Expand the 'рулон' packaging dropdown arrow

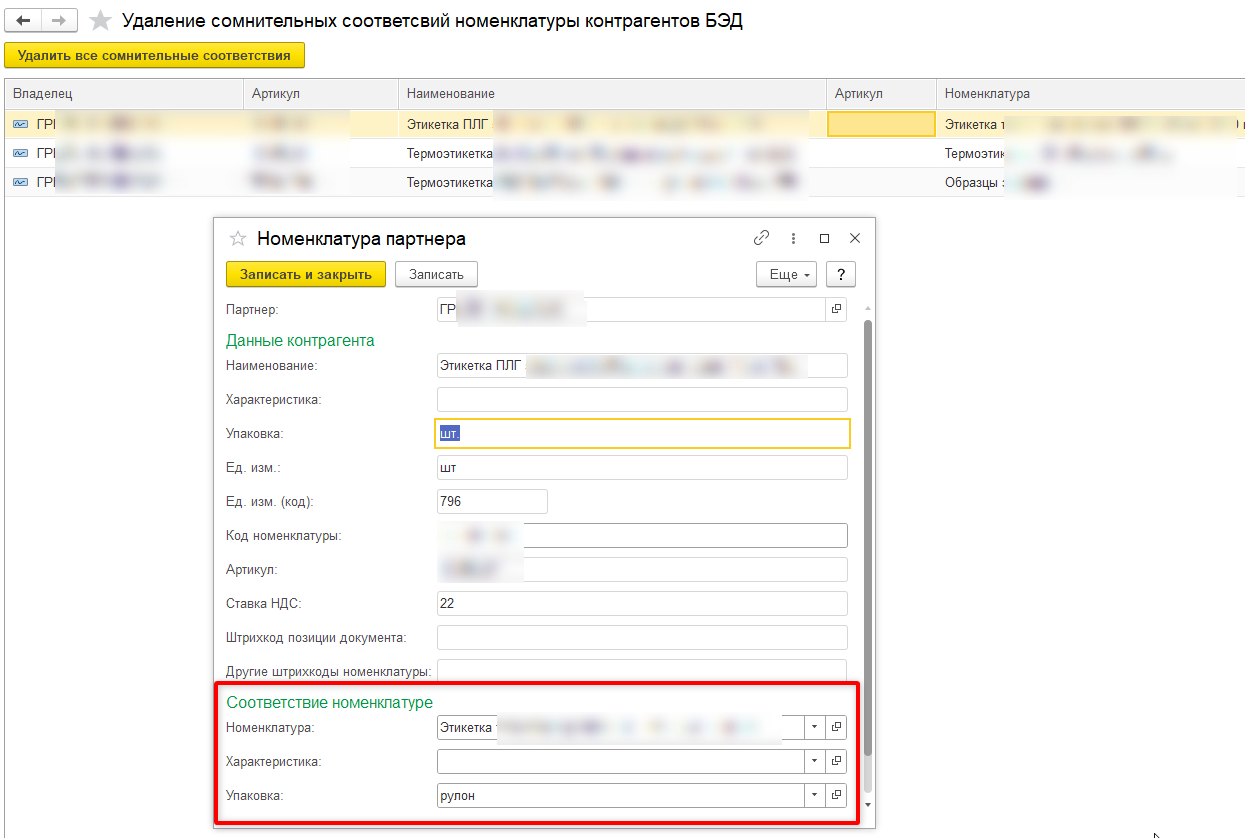pyautogui.click(x=816, y=795)
